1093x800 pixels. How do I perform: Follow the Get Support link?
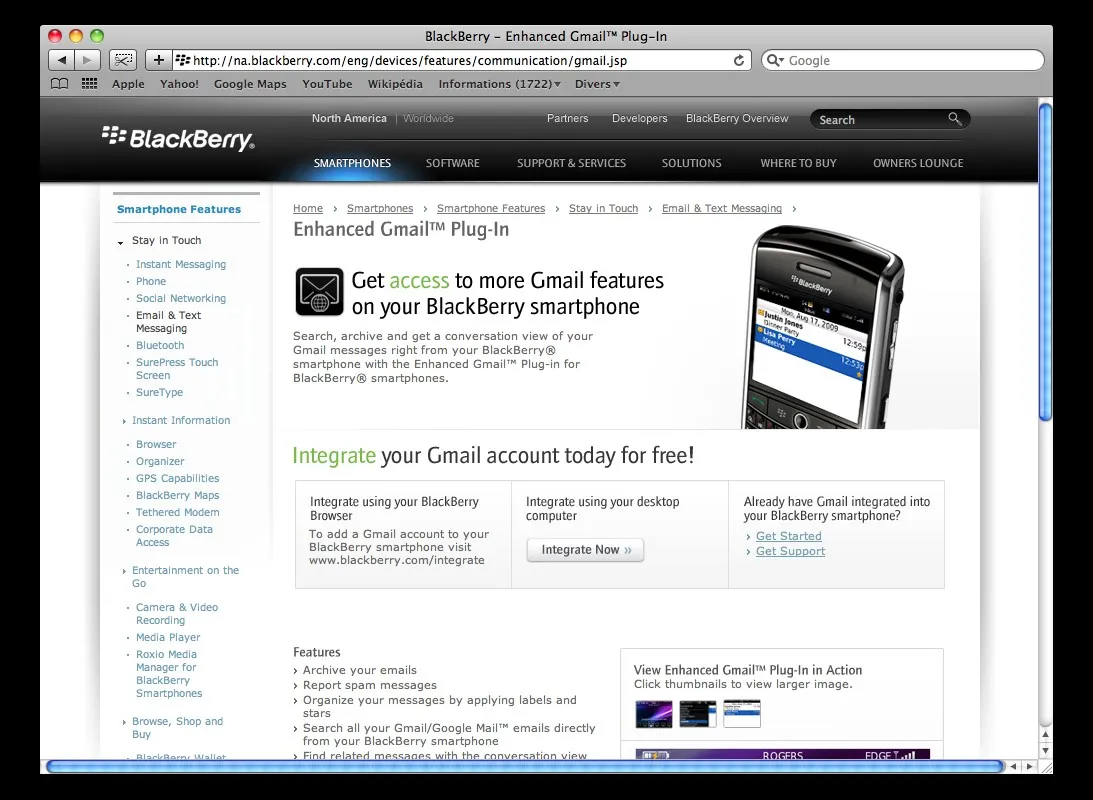point(790,551)
